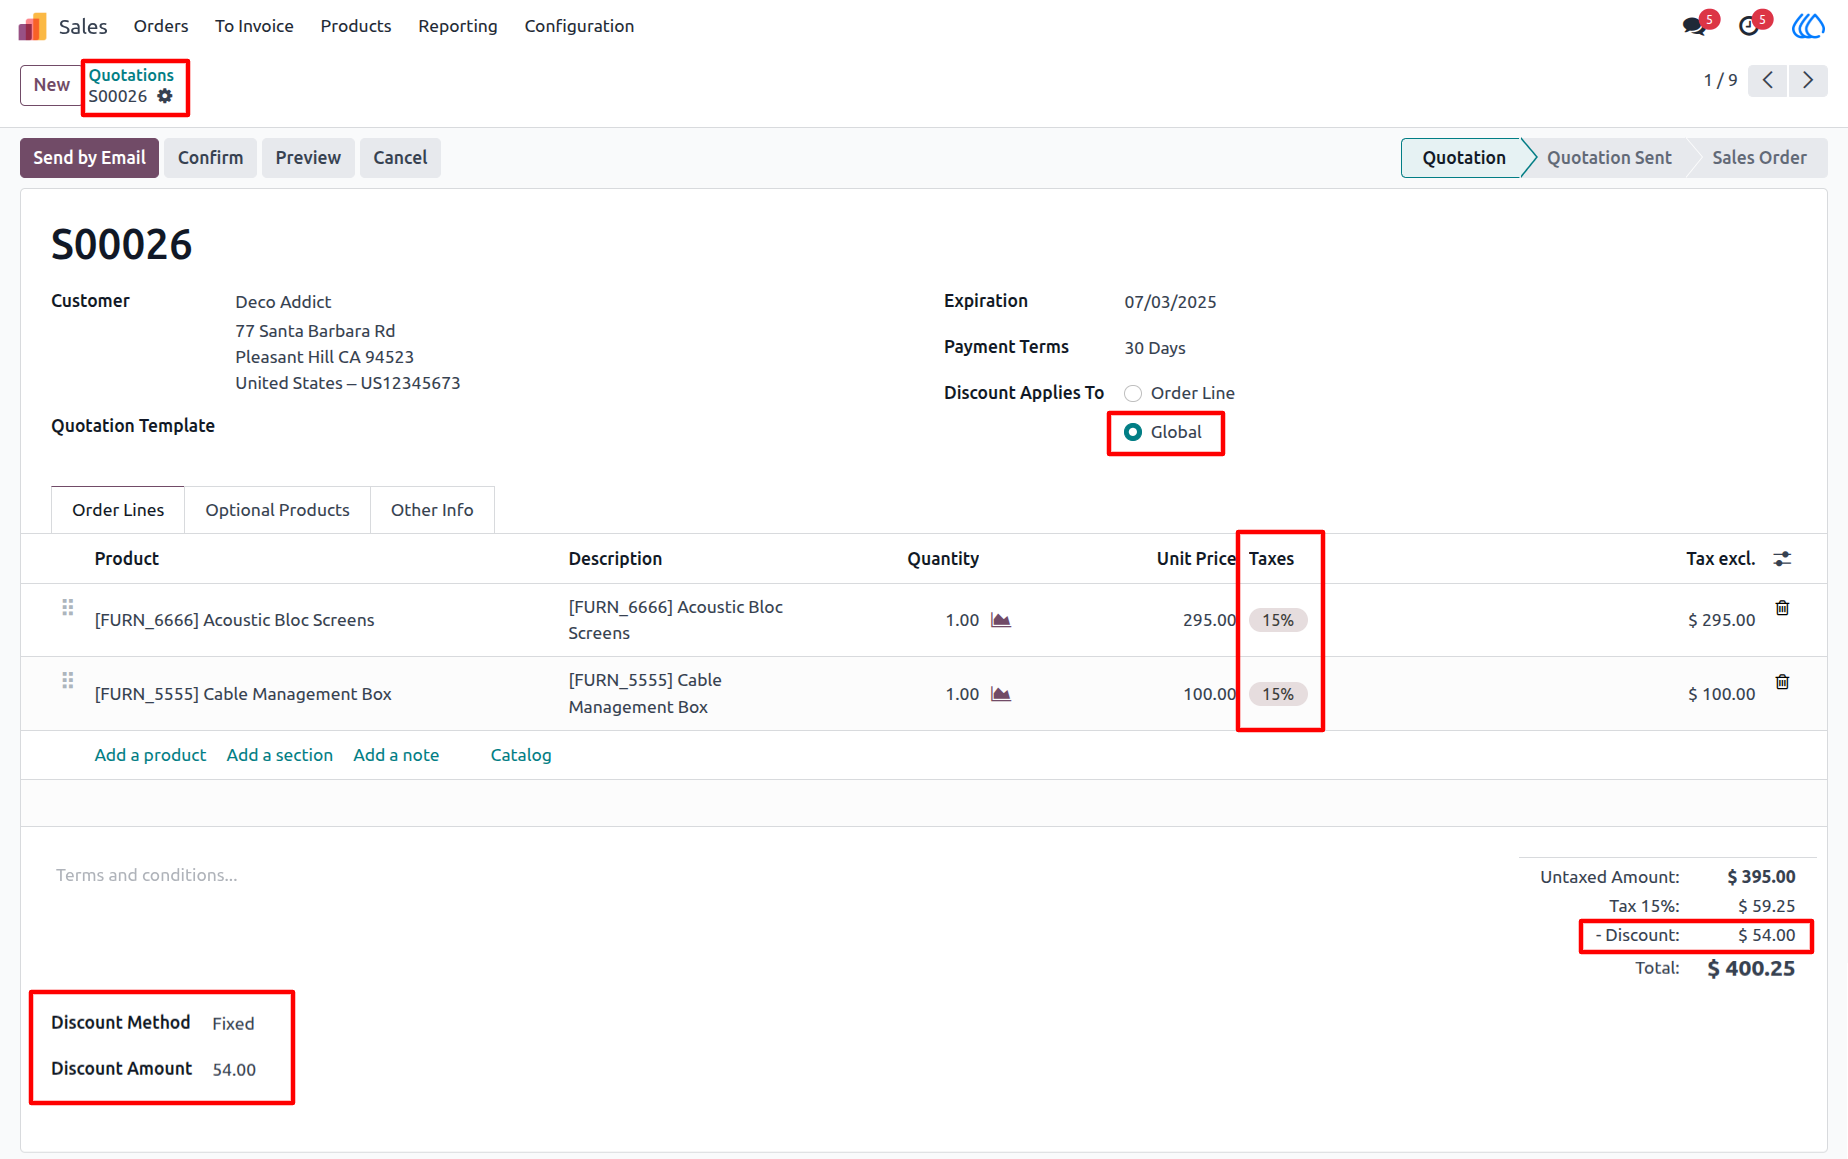Screen dimensions: 1848x1159
Task: Delete the Cable Management Box line
Action: coord(1782,682)
